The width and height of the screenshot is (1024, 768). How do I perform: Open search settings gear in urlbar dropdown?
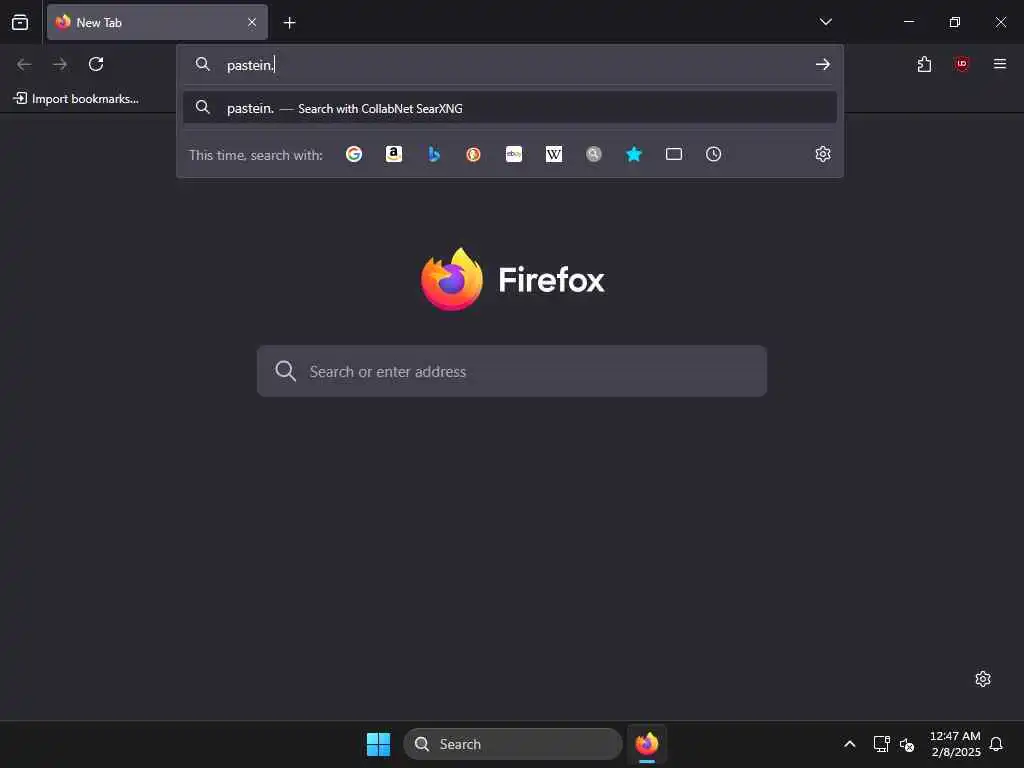(x=823, y=154)
